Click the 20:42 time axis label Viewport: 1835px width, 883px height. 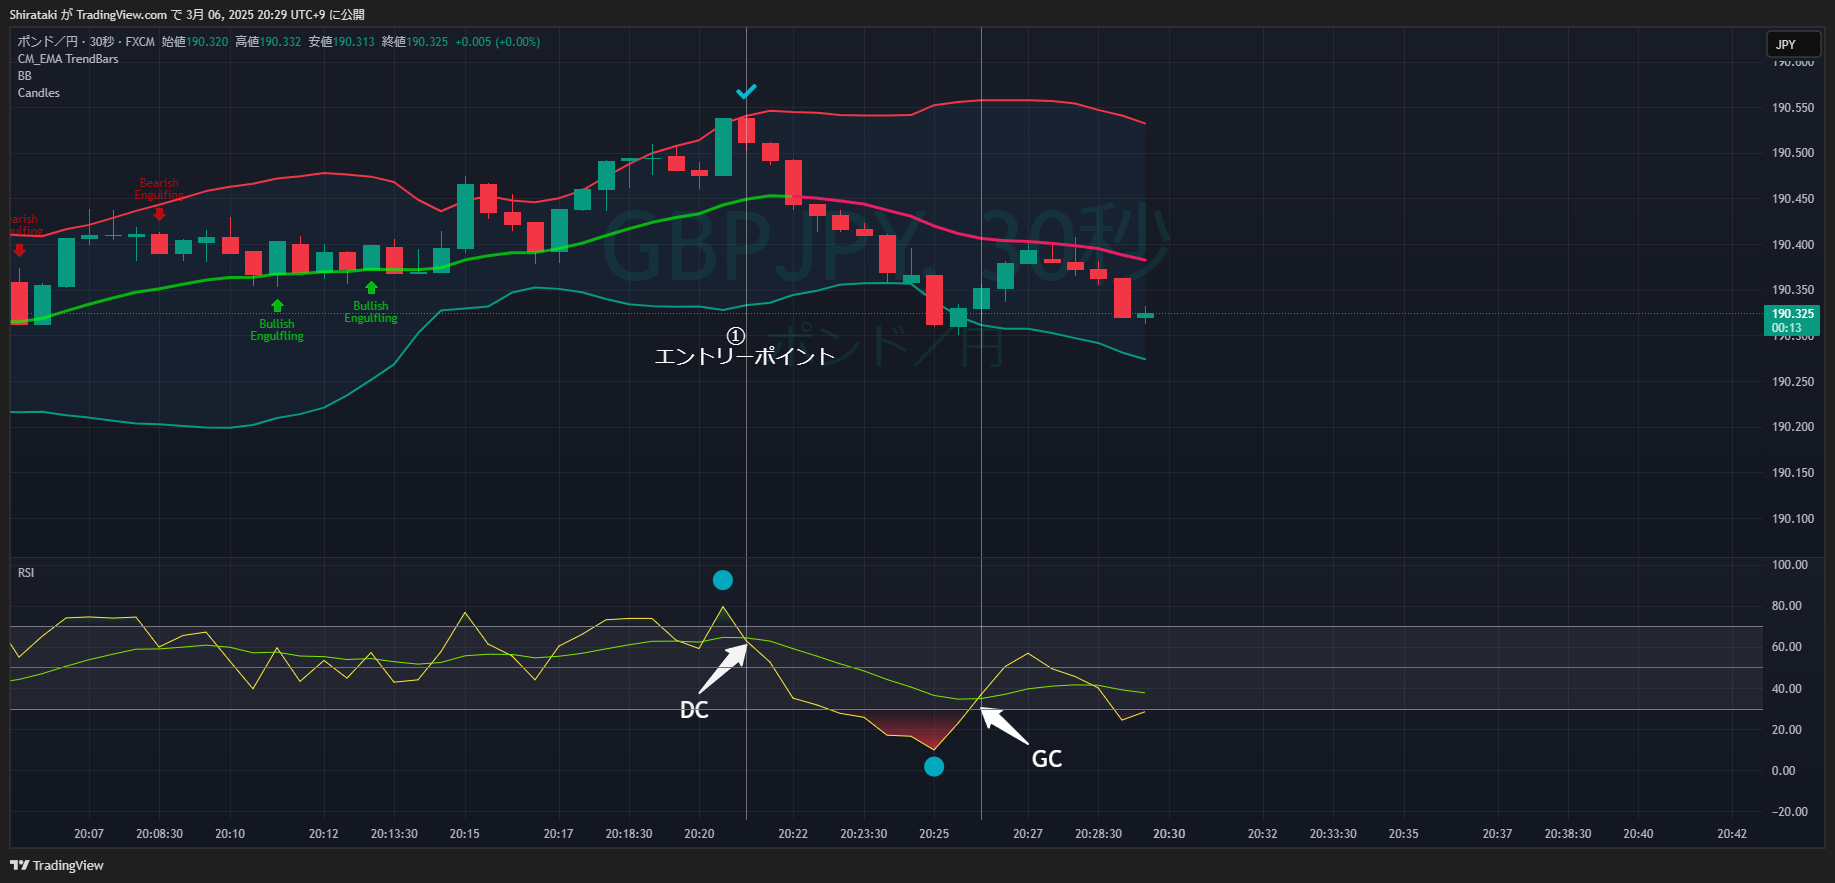coord(1732,834)
